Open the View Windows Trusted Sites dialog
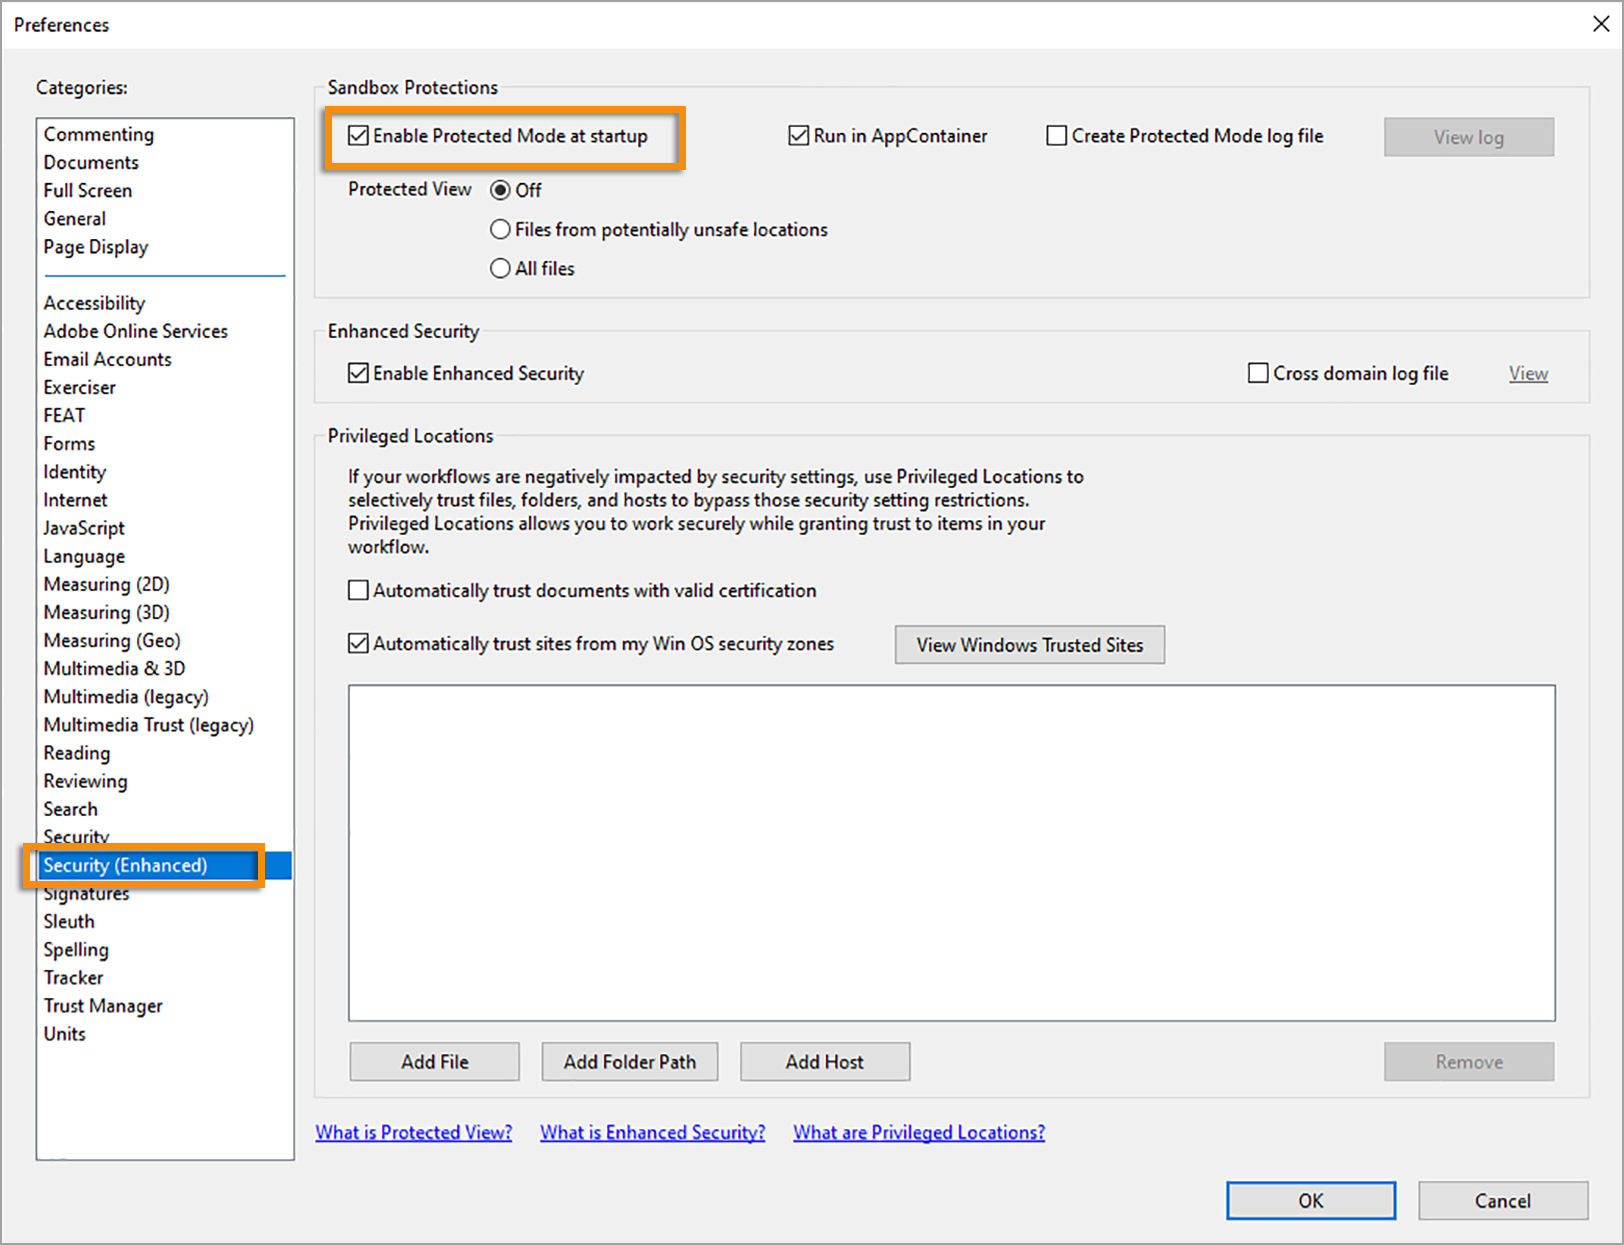The width and height of the screenshot is (1624, 1245). pyautogui.click(x=1029, y=644)
